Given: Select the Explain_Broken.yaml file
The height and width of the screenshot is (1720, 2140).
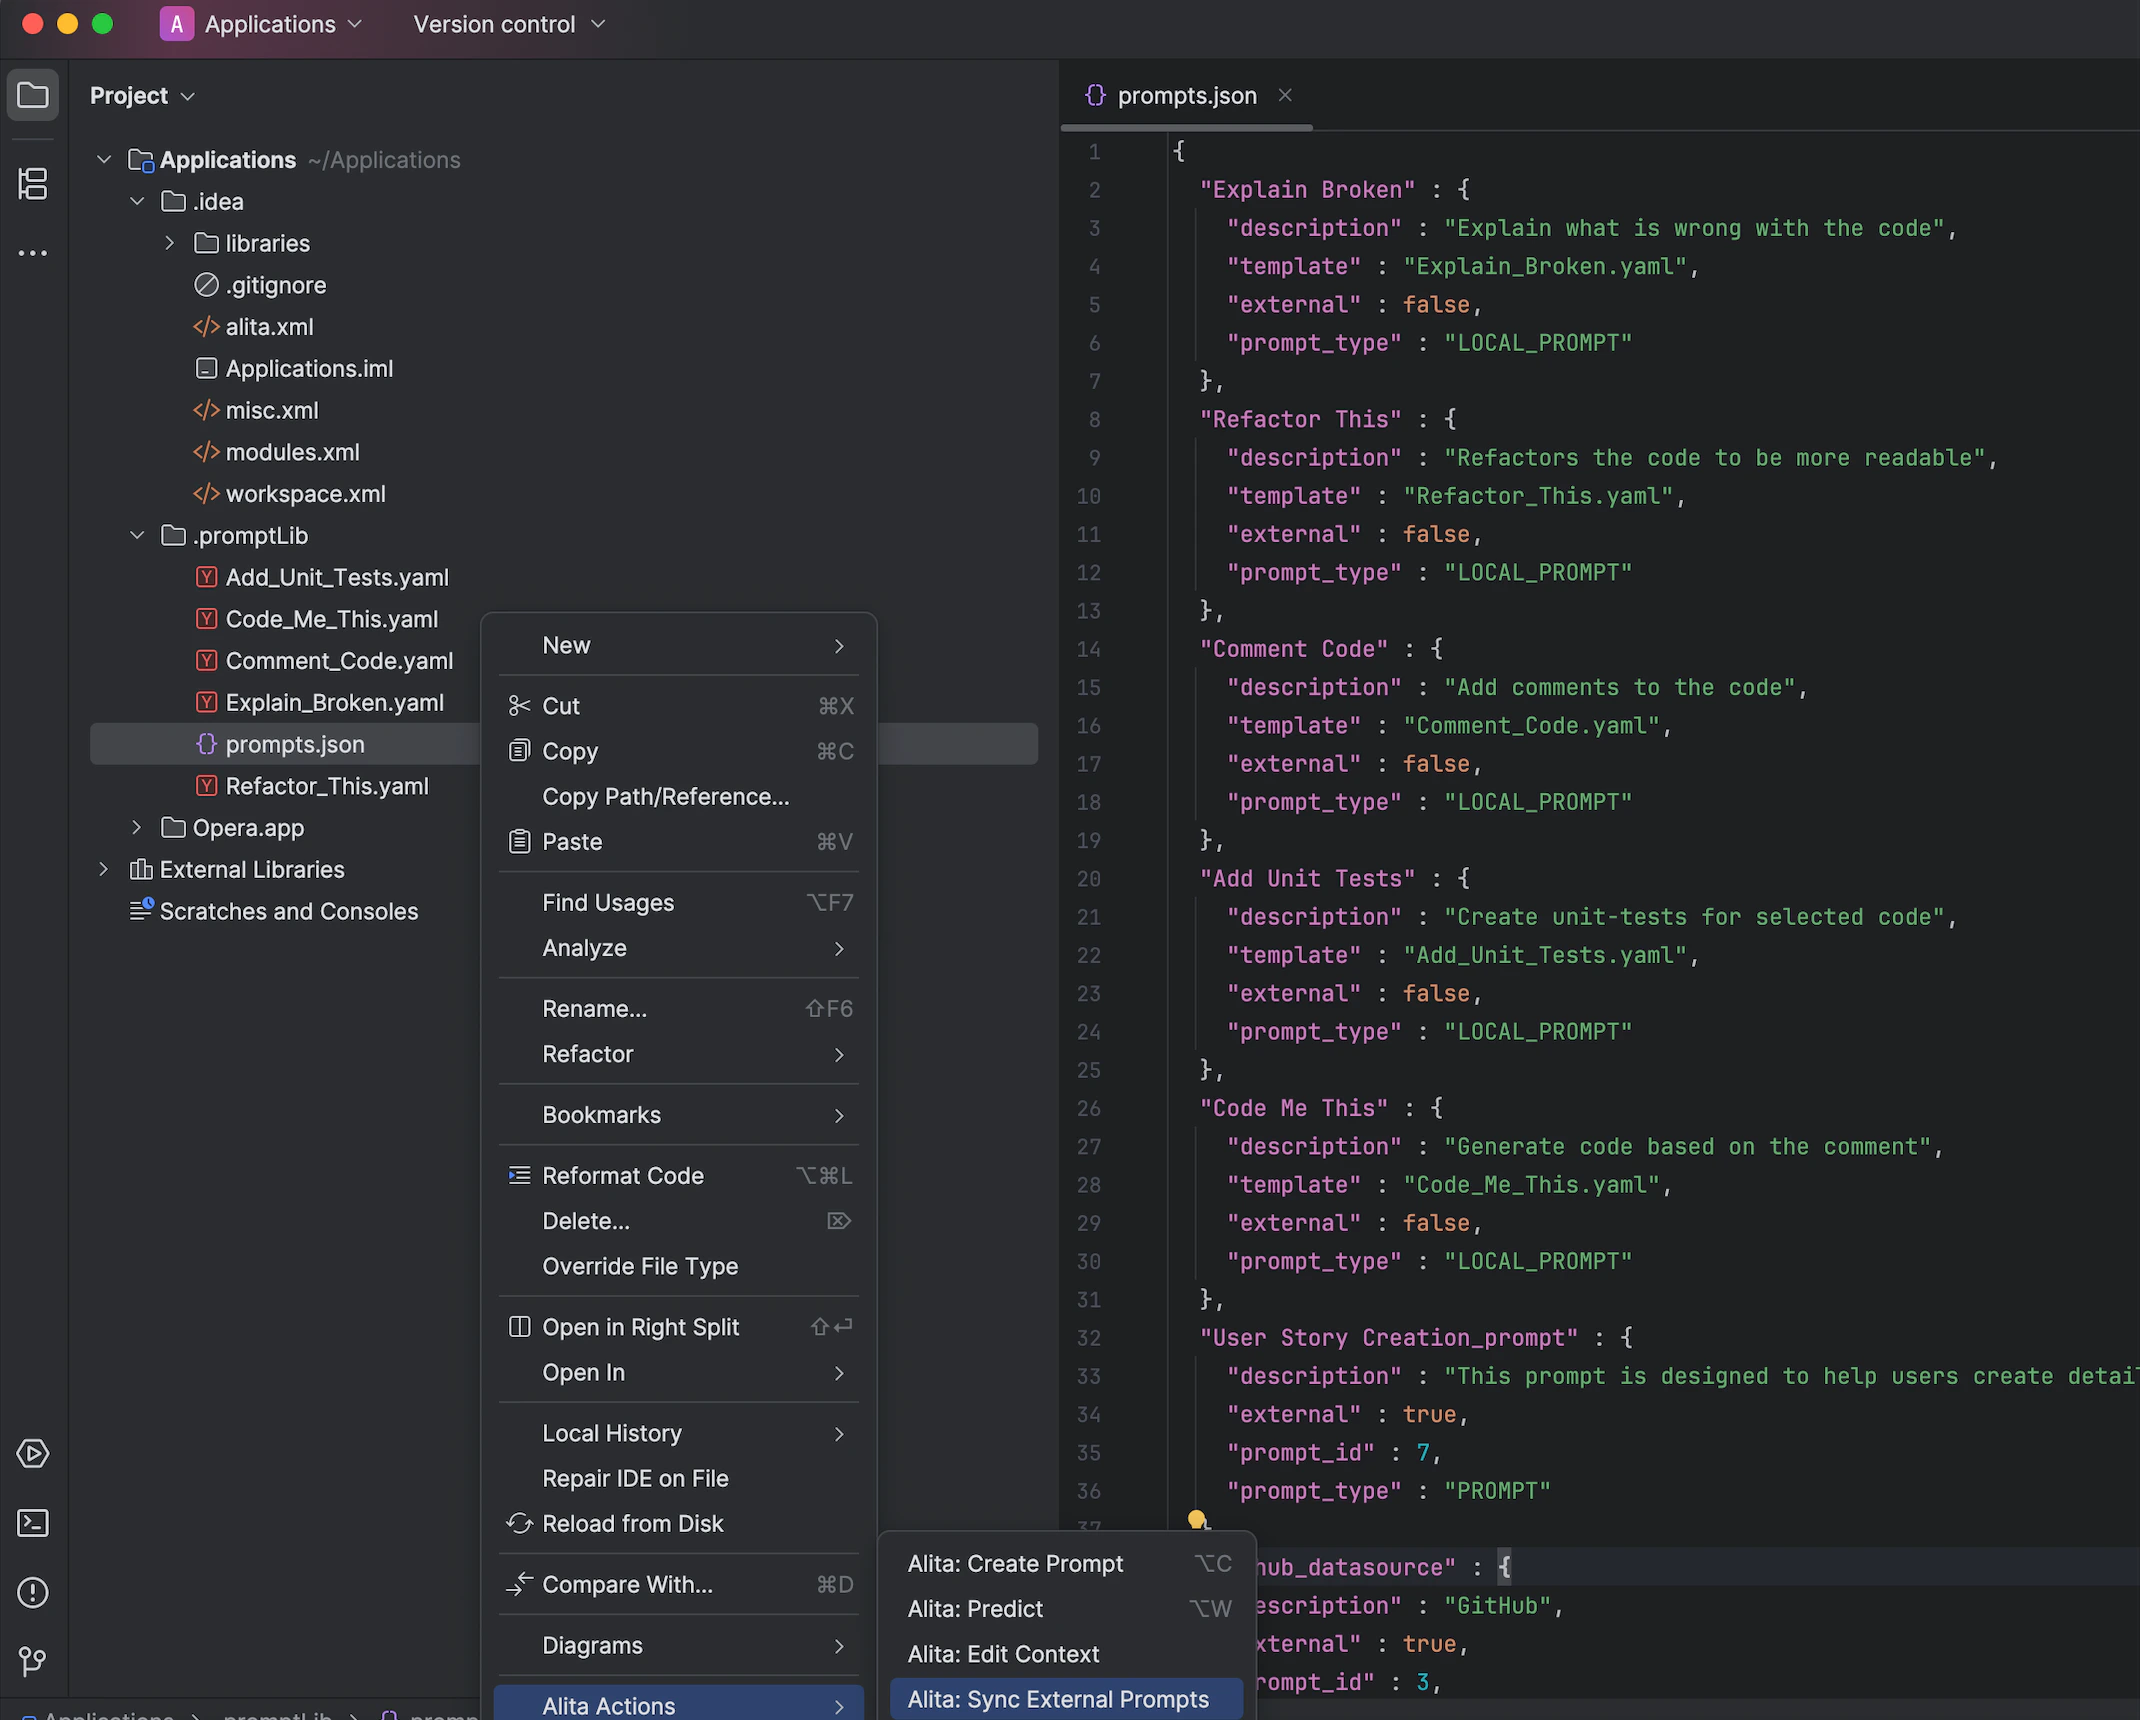Looking at the screenshot, I should [x=334, y=703].
